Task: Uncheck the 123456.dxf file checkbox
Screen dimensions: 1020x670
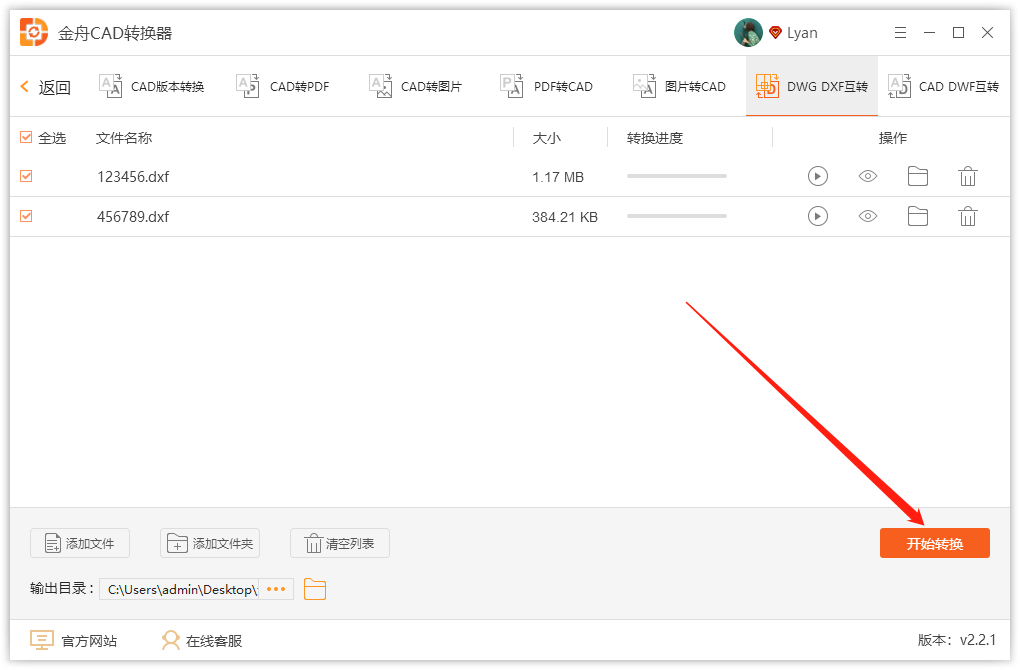Action: 26,177
